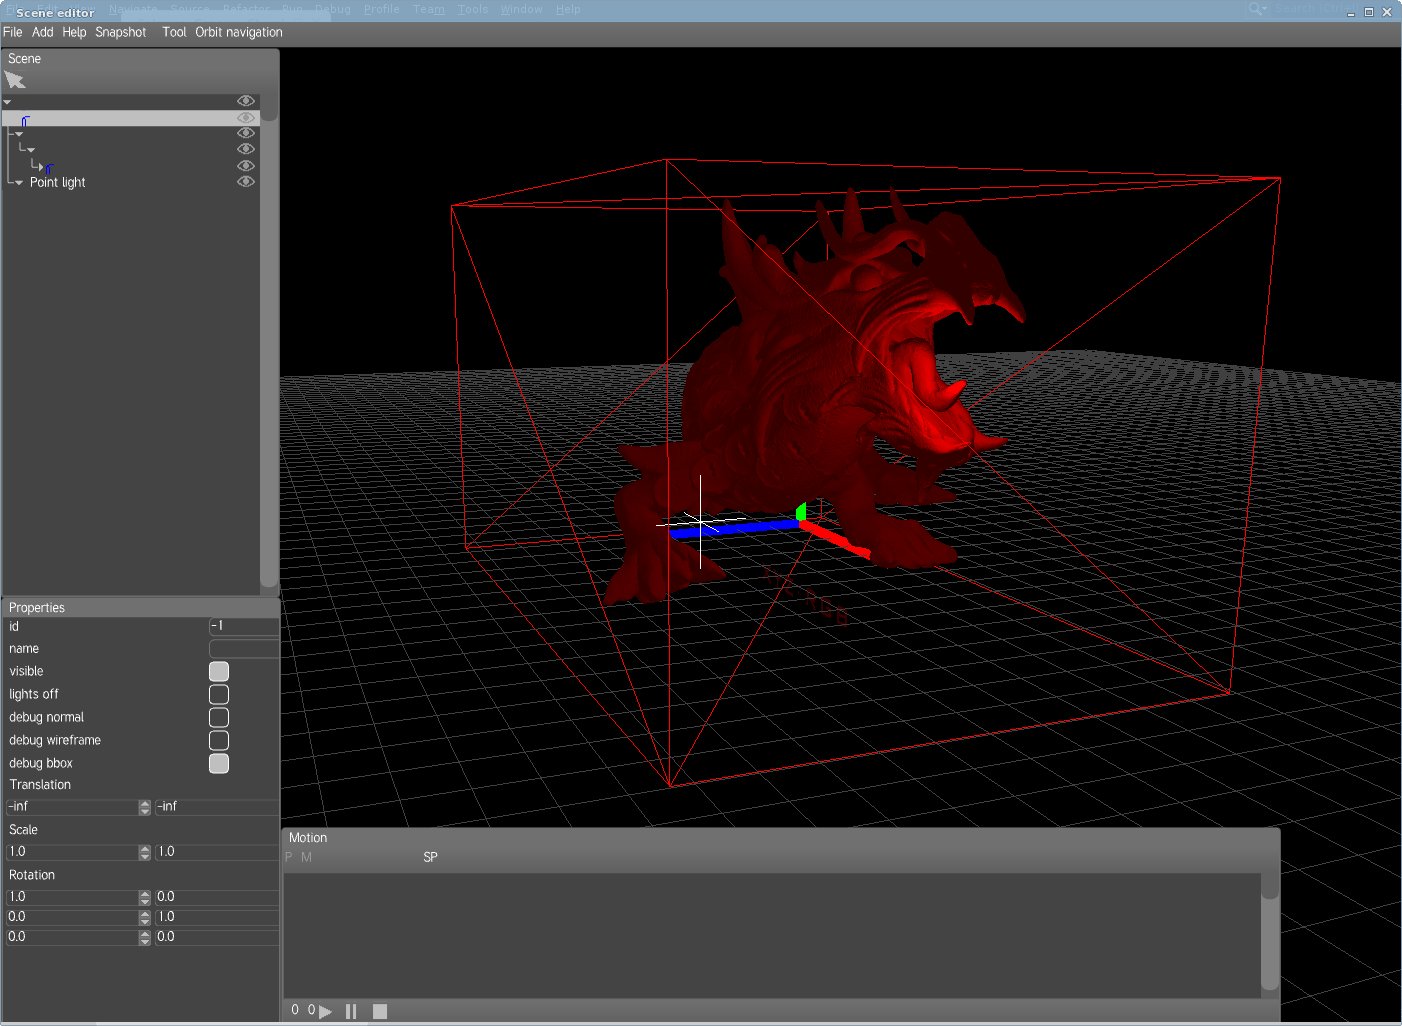
Task: Open the background Window menu
Action: click(521, 9)
